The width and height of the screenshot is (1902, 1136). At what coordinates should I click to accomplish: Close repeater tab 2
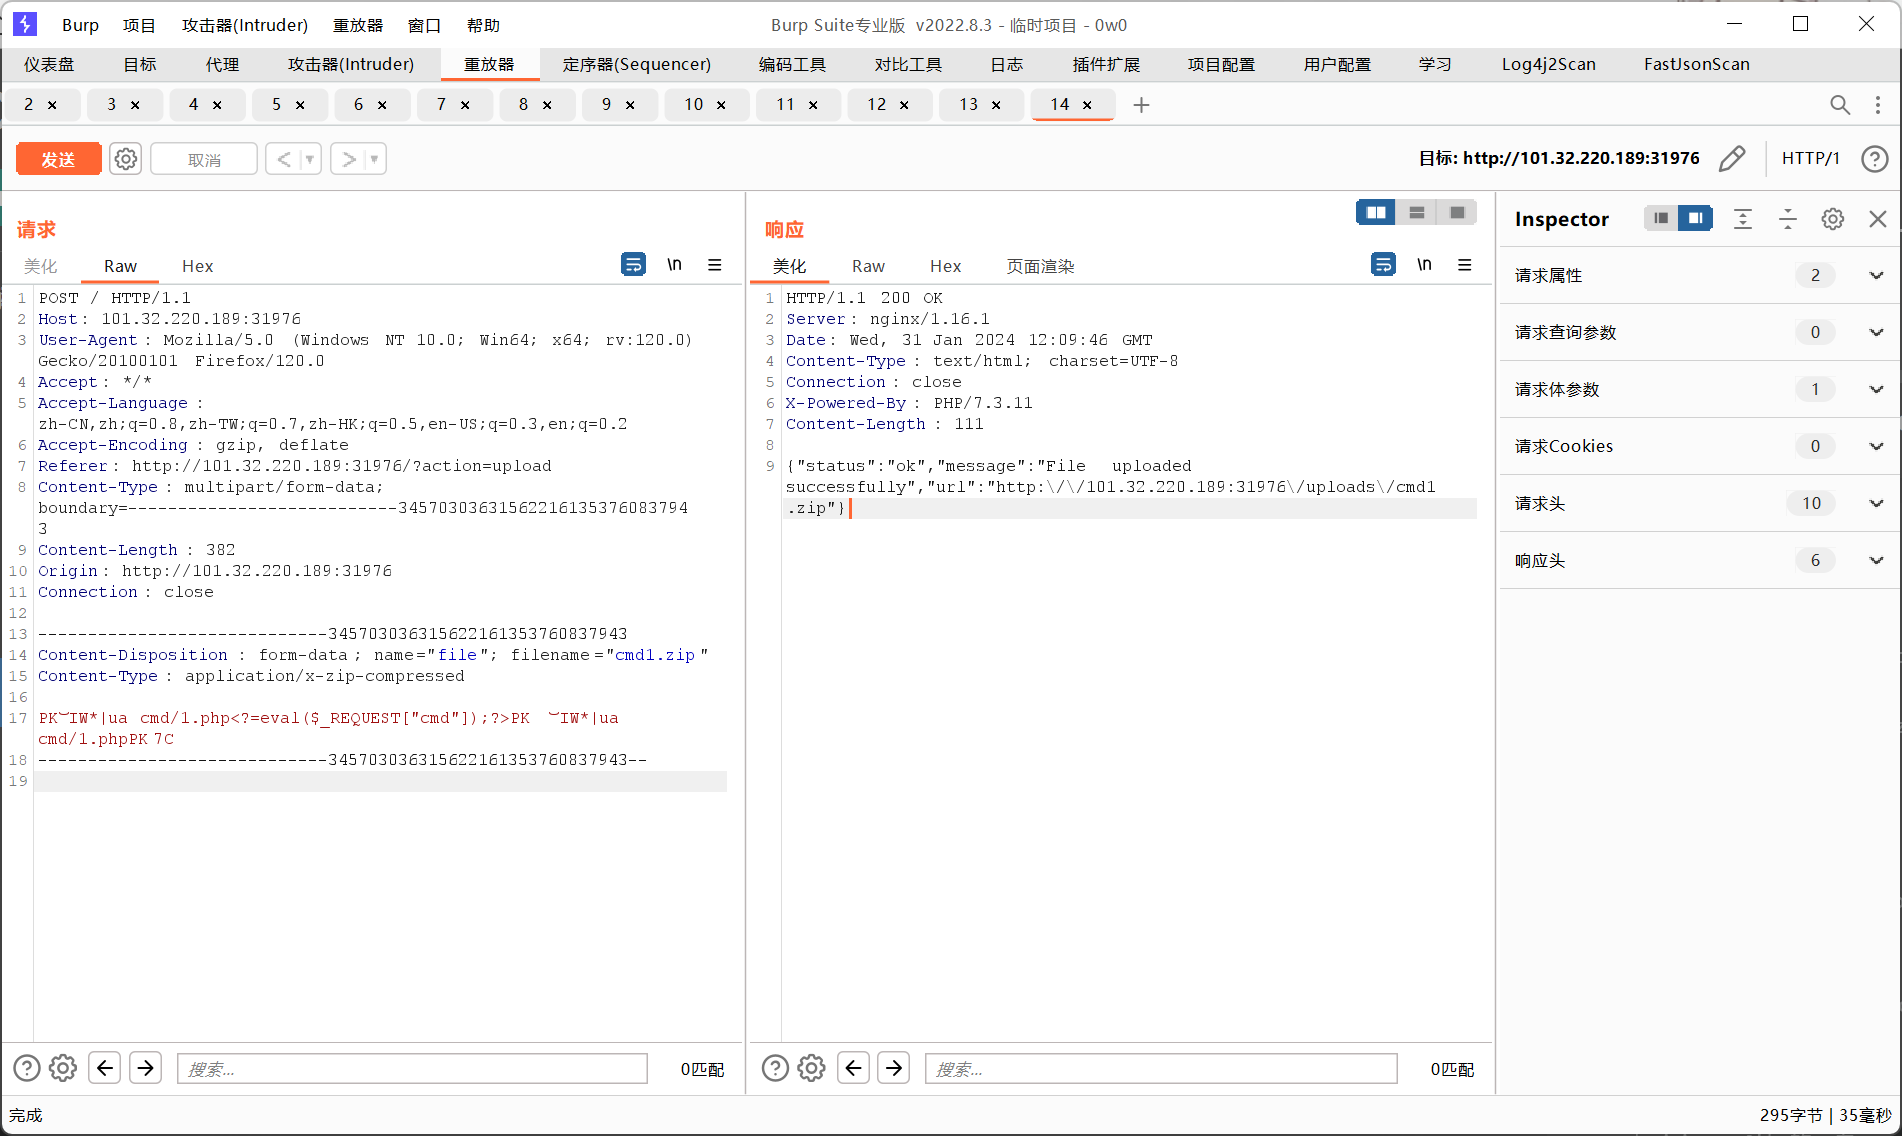pos(52,104)
